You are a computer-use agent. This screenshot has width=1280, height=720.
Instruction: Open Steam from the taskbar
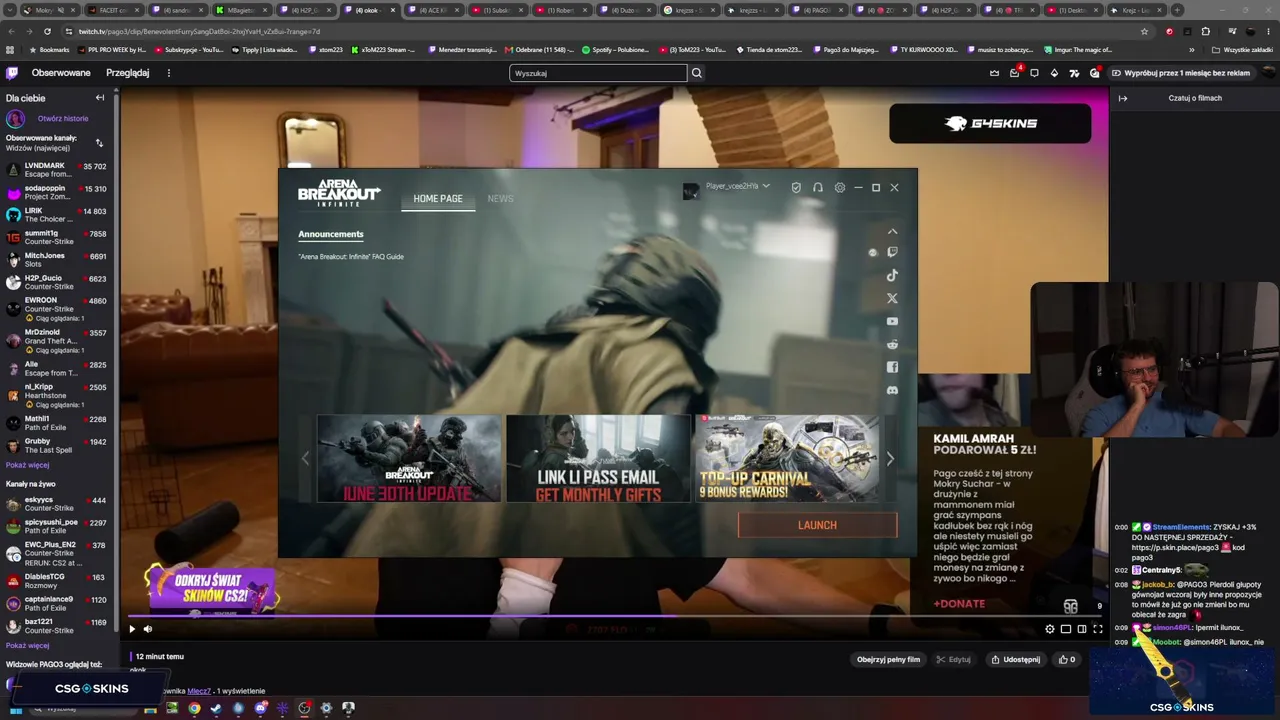click(216, 708)
